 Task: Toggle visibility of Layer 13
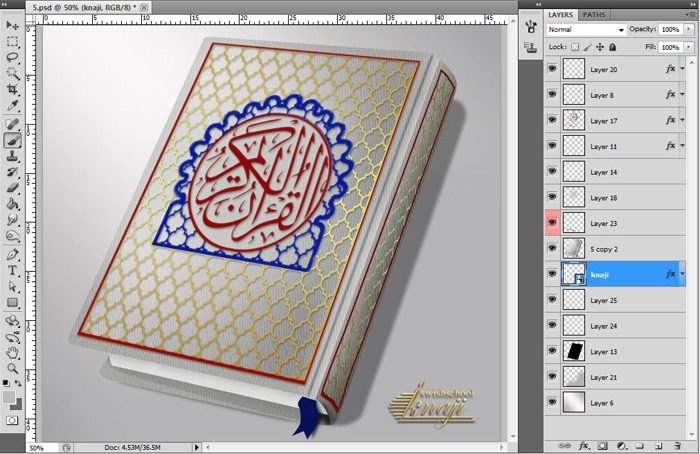(x=552, y=351)
